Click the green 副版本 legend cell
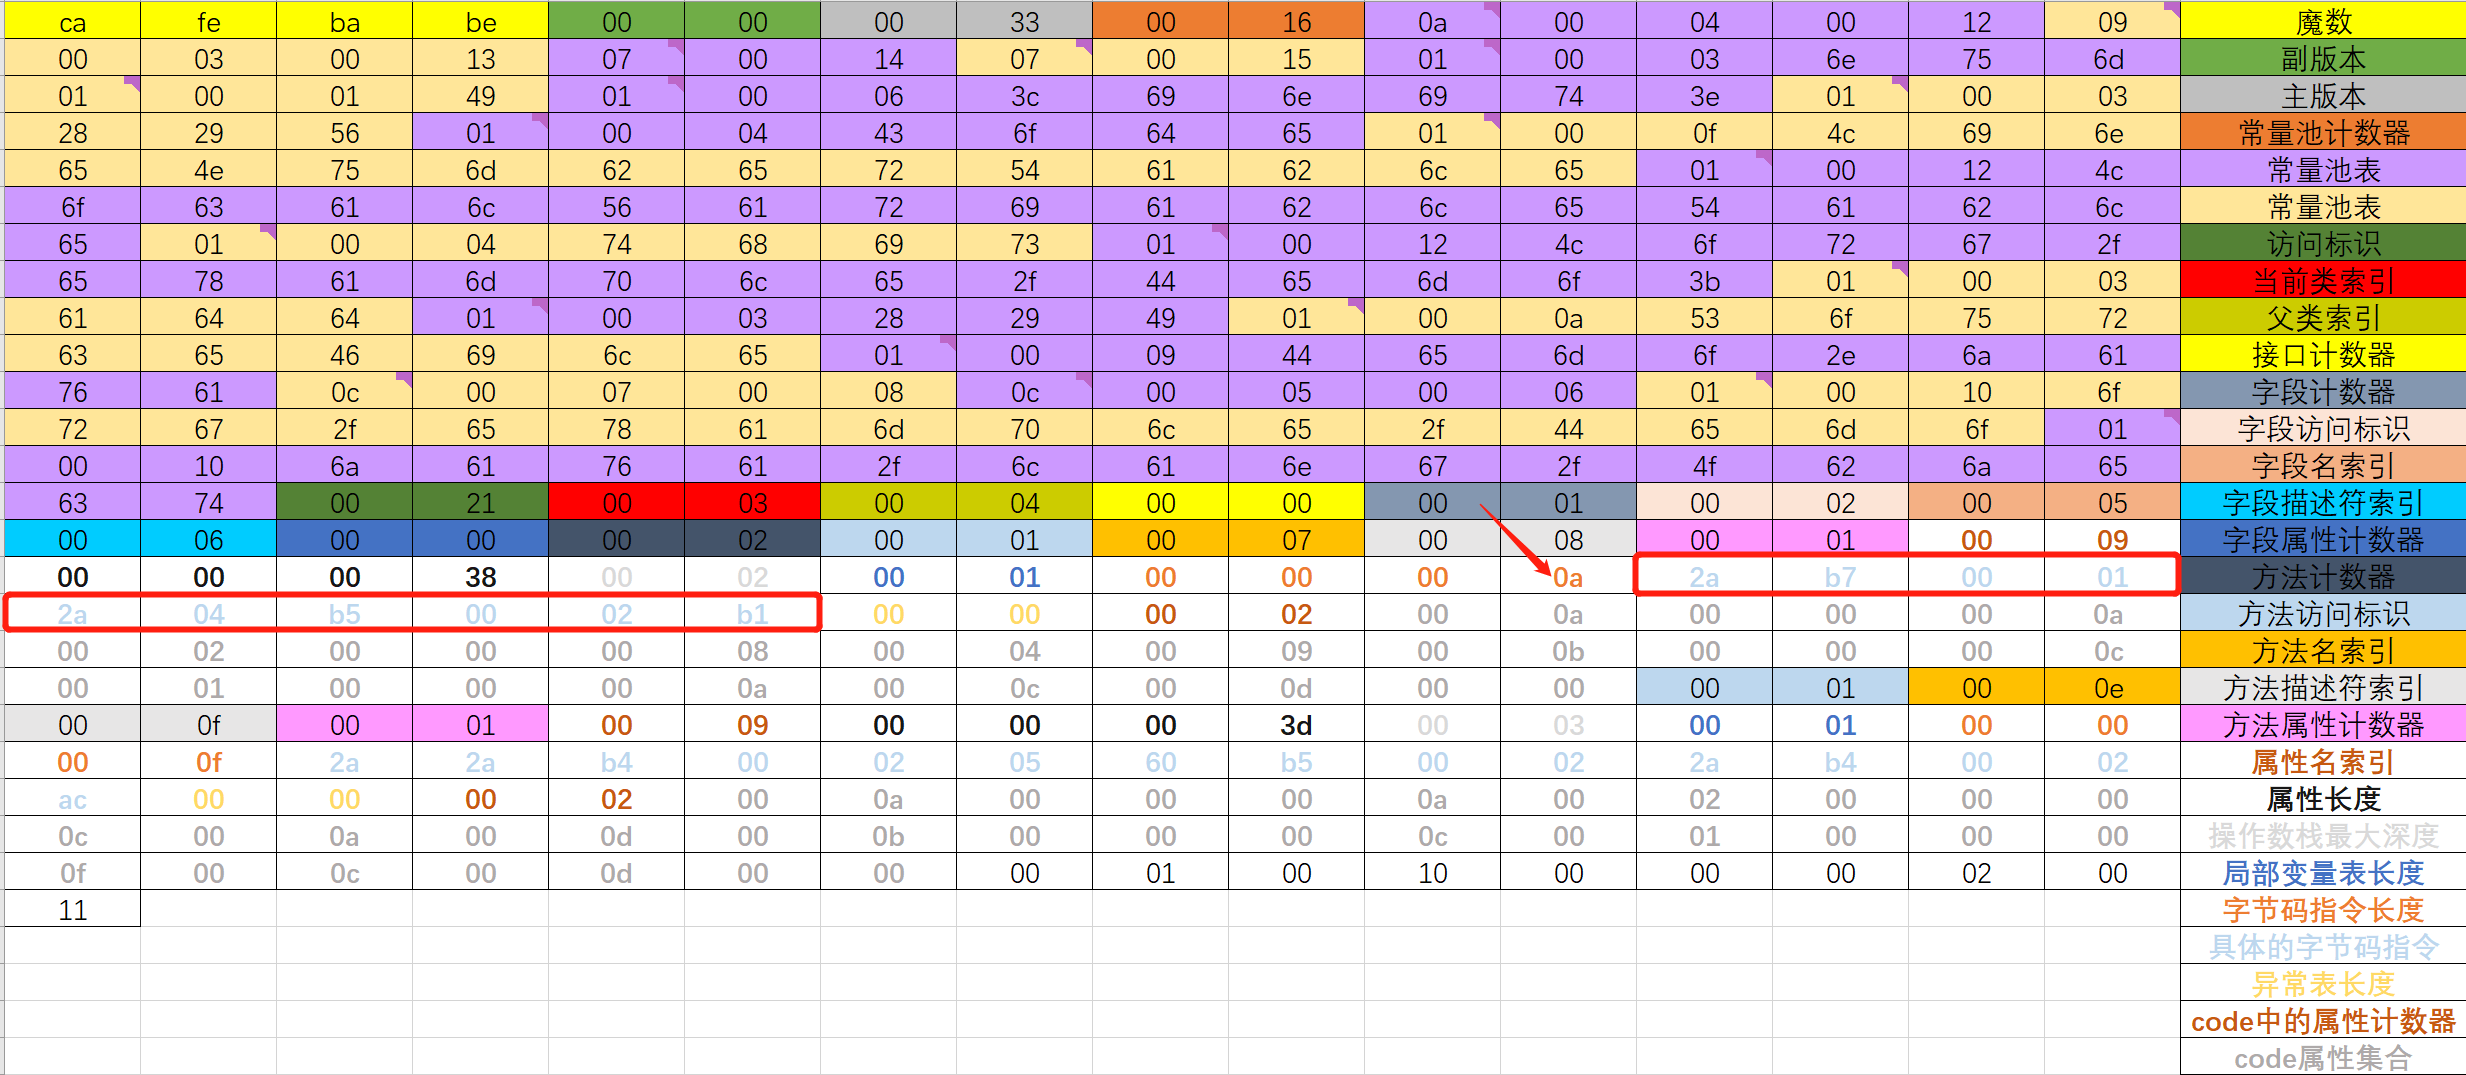The height and width of the screenshot is (1075, 2466). pos(2322,59)
